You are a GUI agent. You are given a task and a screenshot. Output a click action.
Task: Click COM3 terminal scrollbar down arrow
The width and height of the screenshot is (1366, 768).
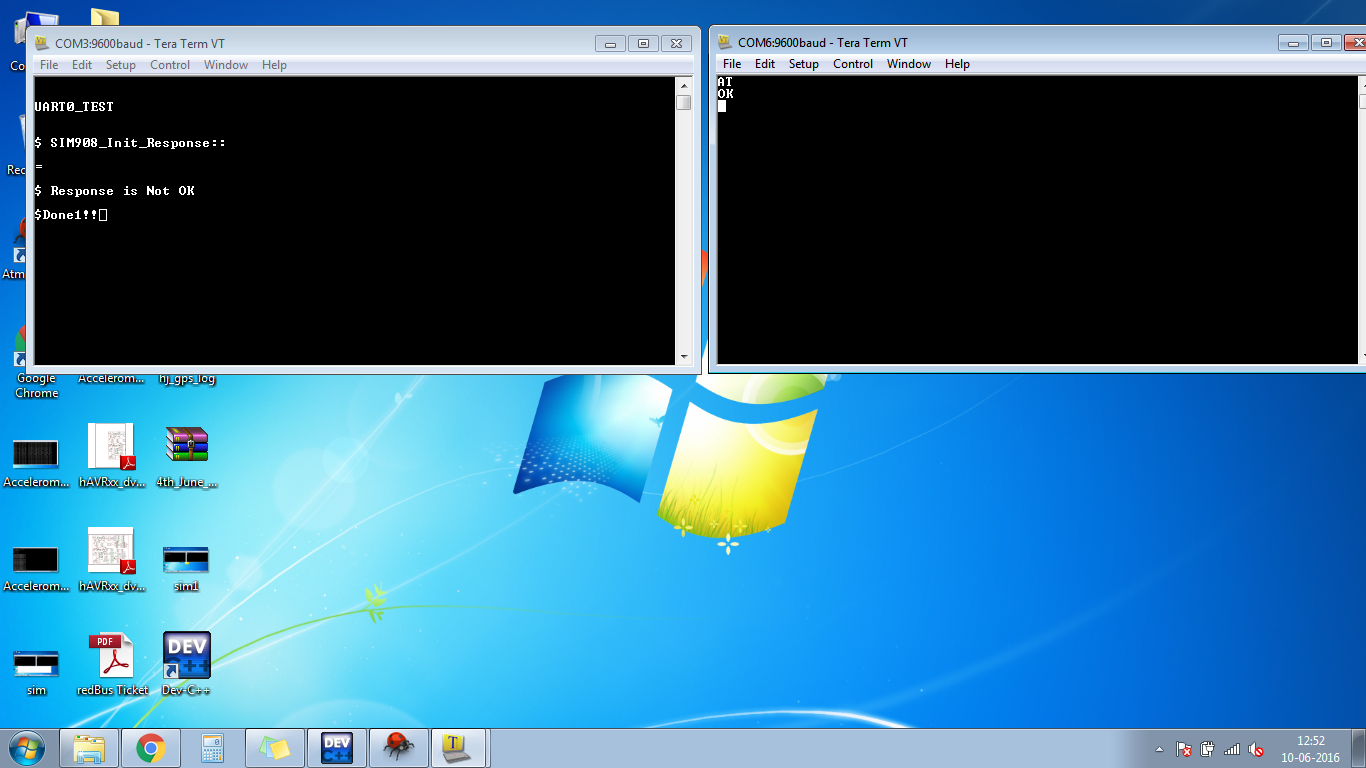pos(684,357)
